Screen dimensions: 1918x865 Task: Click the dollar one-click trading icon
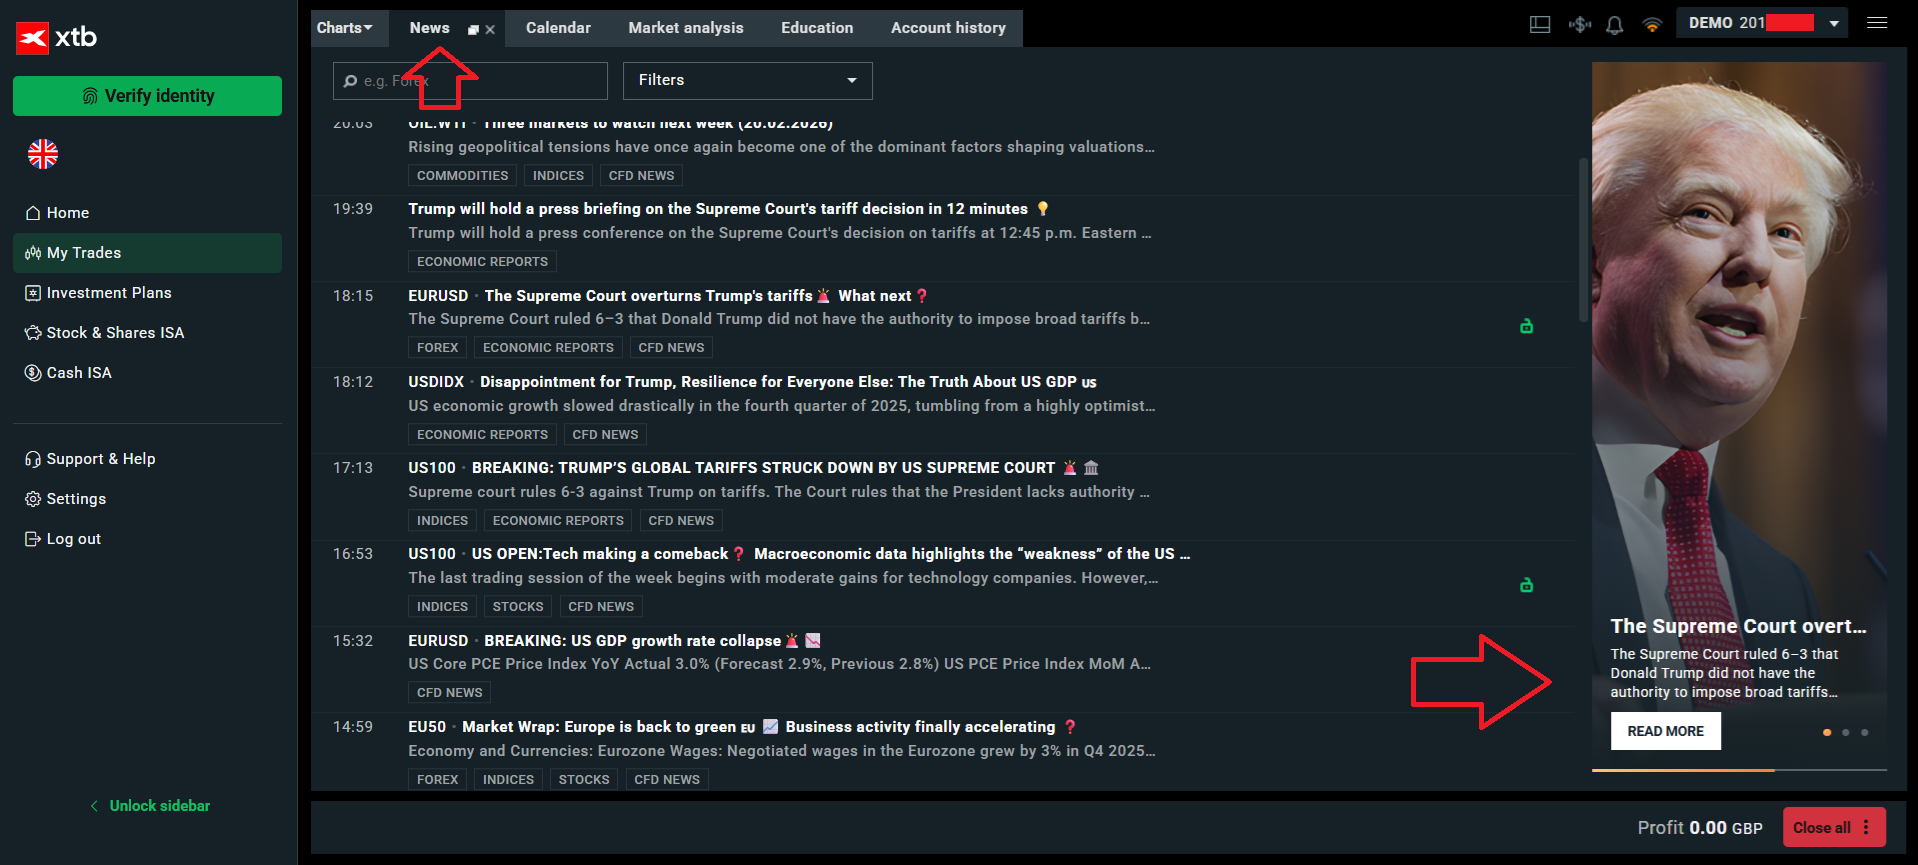coord(1580,25)
